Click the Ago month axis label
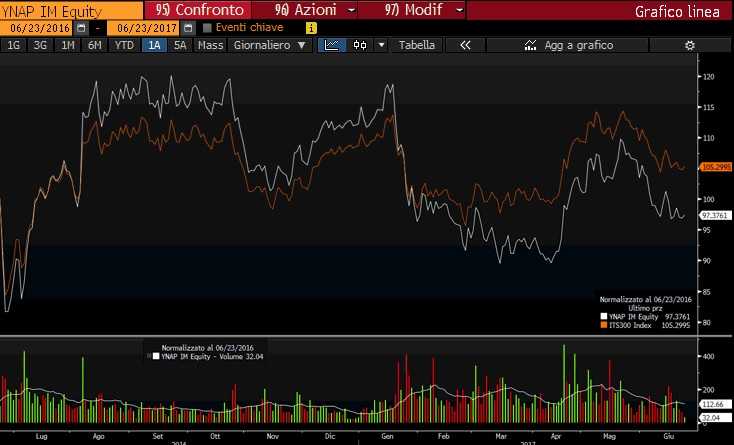The width and height of the screenshot is (734, 445). pos(98,436)
